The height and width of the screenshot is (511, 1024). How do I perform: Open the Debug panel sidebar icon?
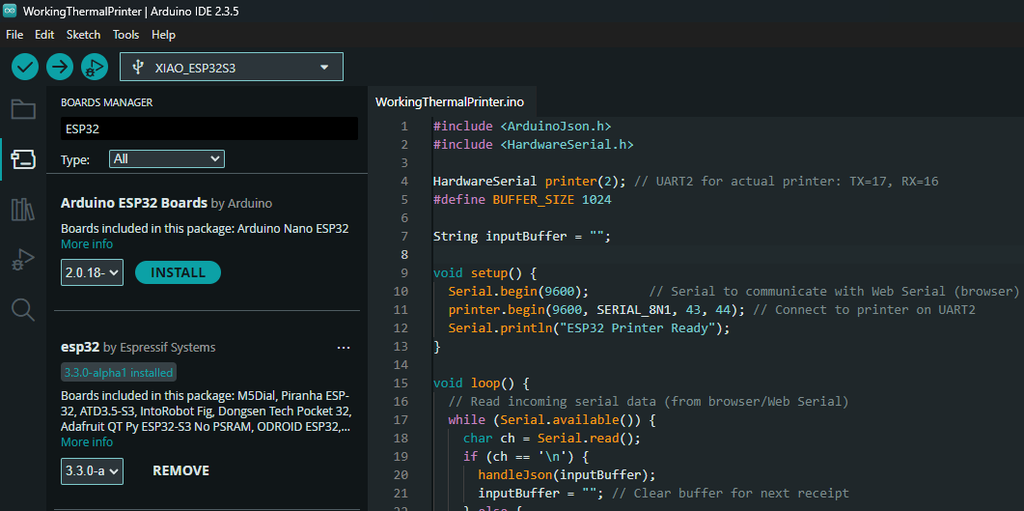23,260
